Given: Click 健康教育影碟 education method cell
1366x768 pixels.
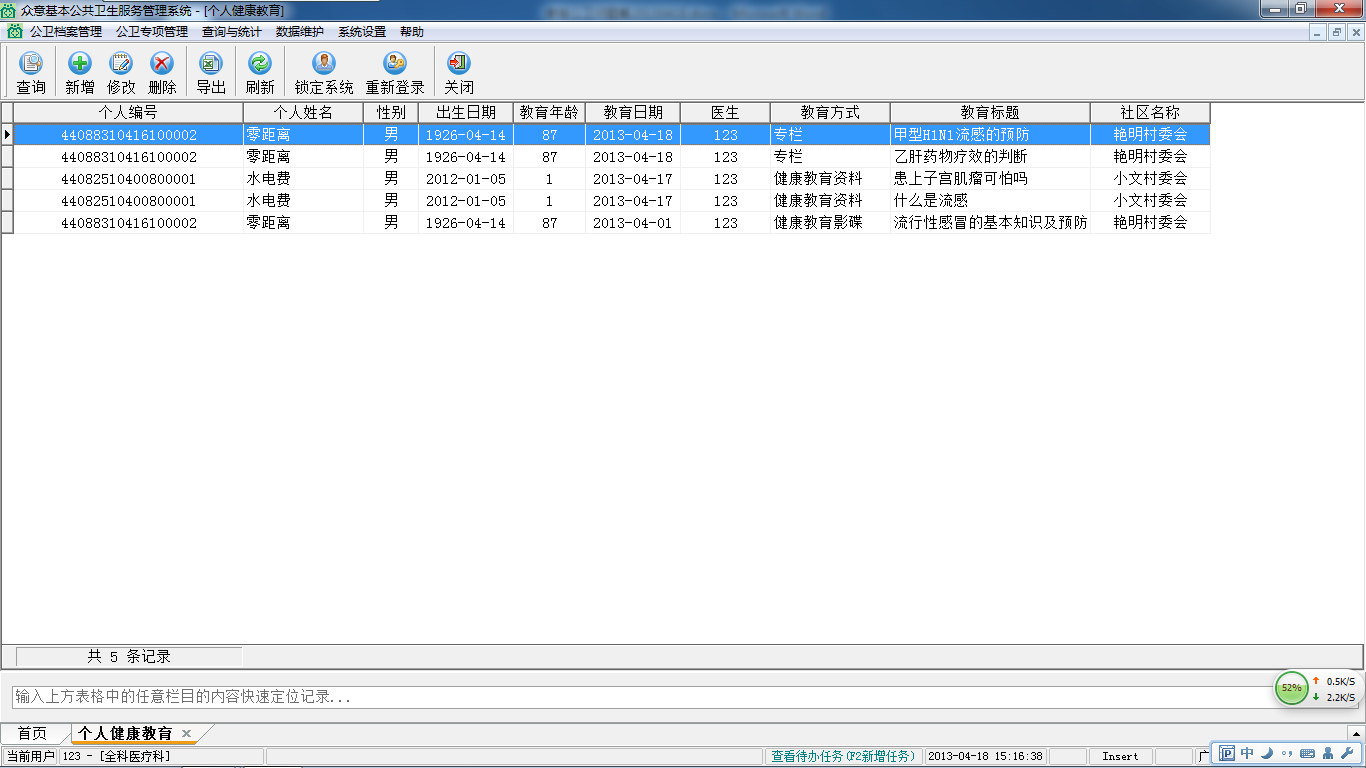Looking at the screenshot, I should coord(830,222).
